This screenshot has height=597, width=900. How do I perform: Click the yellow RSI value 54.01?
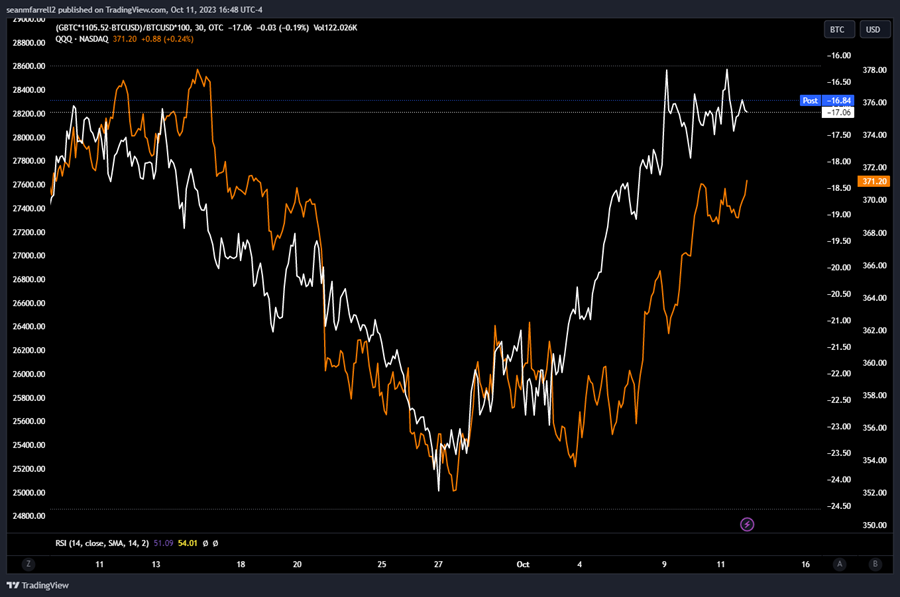(188, 543)
